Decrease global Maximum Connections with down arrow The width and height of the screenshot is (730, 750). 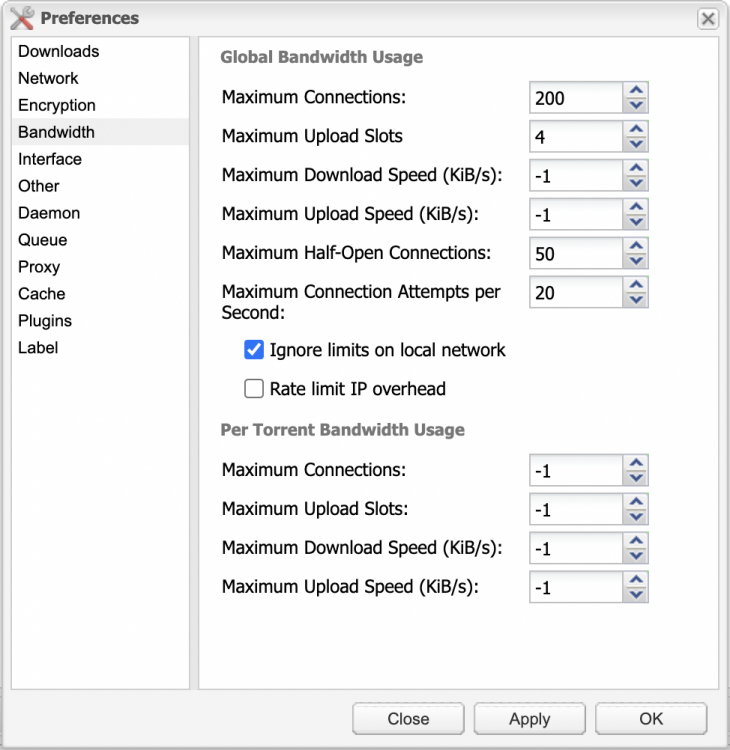(x=636, y=105)
